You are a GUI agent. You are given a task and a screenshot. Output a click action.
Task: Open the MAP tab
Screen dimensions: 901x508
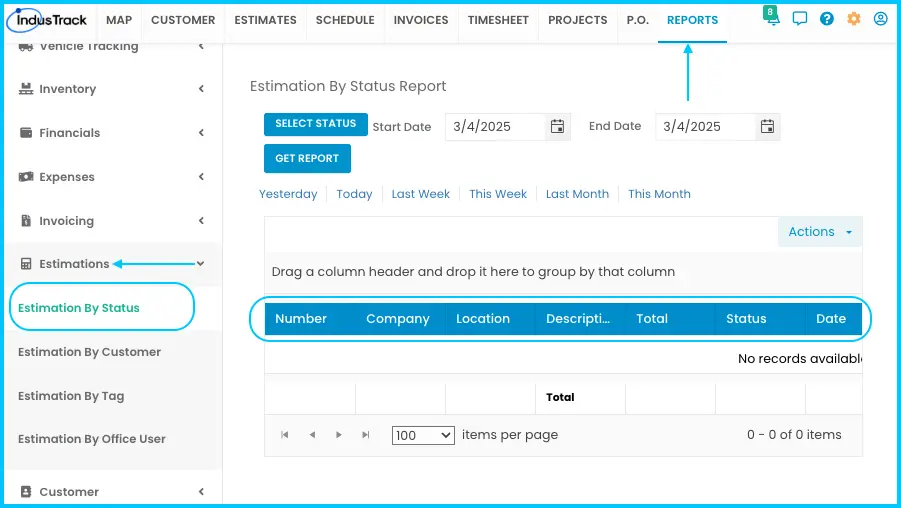[119, 20]
